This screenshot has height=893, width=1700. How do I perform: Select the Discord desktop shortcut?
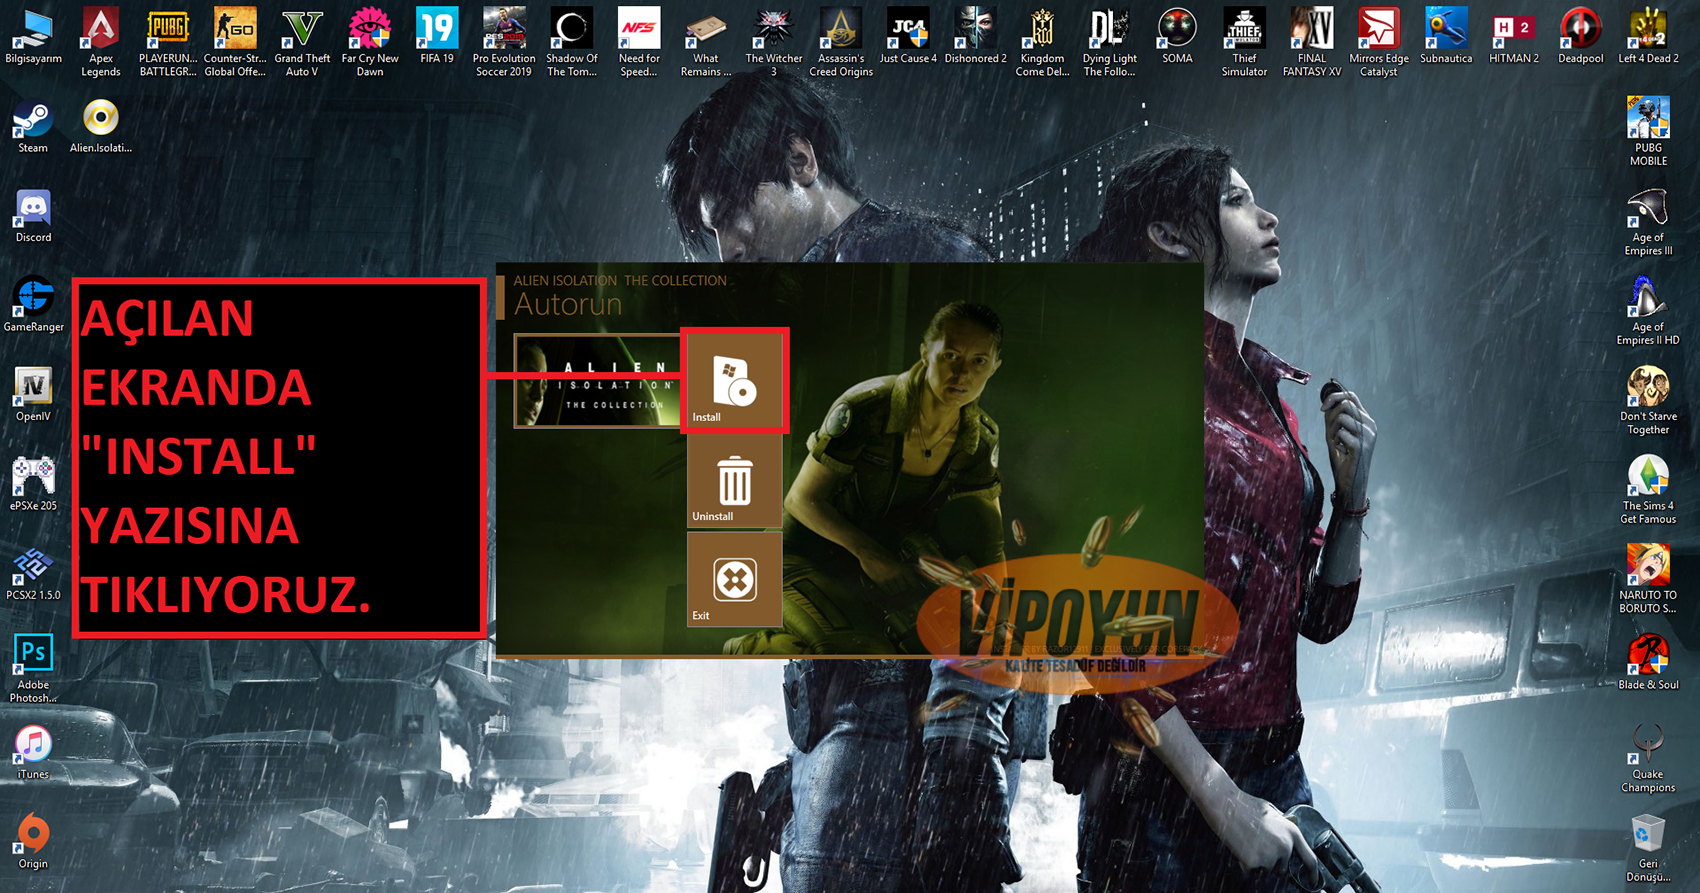tap(33, 216)
